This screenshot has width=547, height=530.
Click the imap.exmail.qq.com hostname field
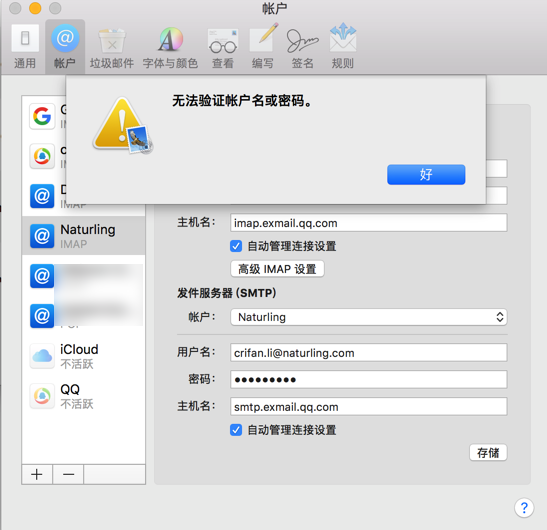click(369, 223)
